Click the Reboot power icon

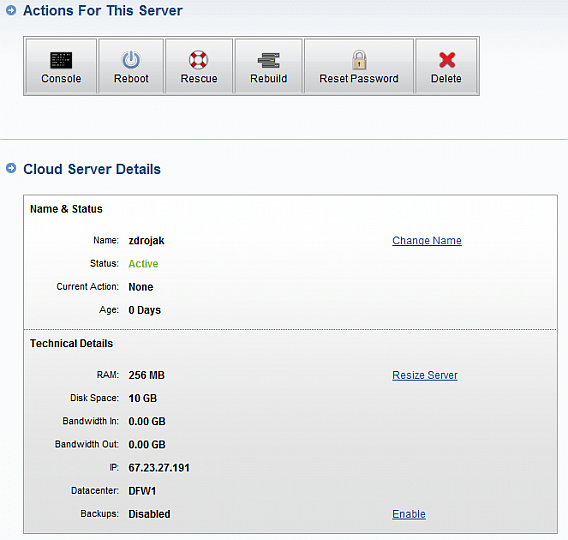tap(131, 60)
